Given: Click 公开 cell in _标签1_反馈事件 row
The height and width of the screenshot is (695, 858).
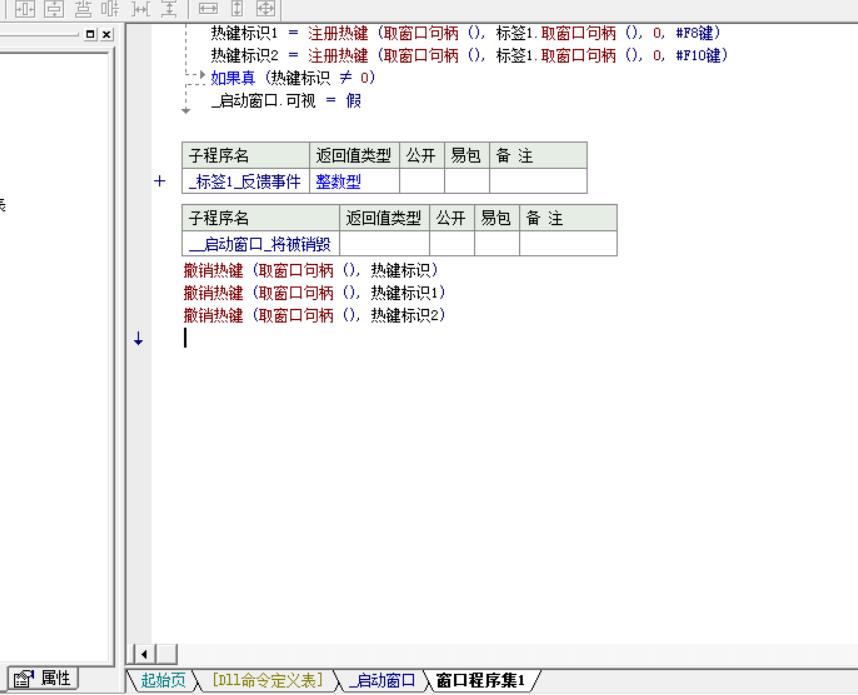Looking at the screenshot, I should click(x=422, y=181).
